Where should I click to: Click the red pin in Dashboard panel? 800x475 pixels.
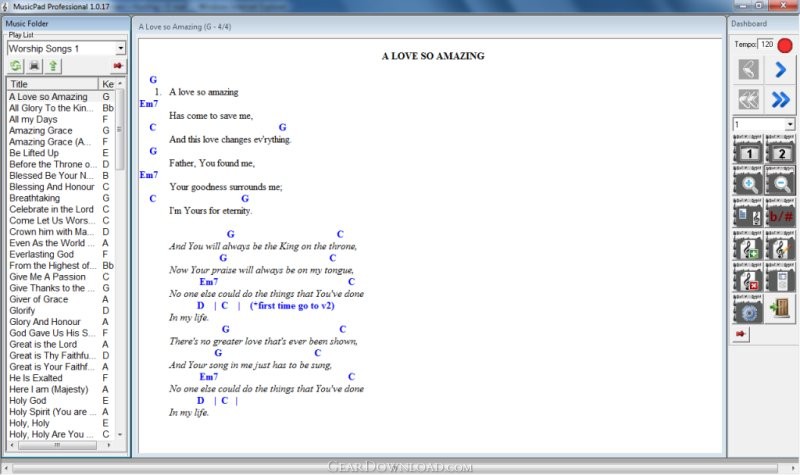pos(740,334)
